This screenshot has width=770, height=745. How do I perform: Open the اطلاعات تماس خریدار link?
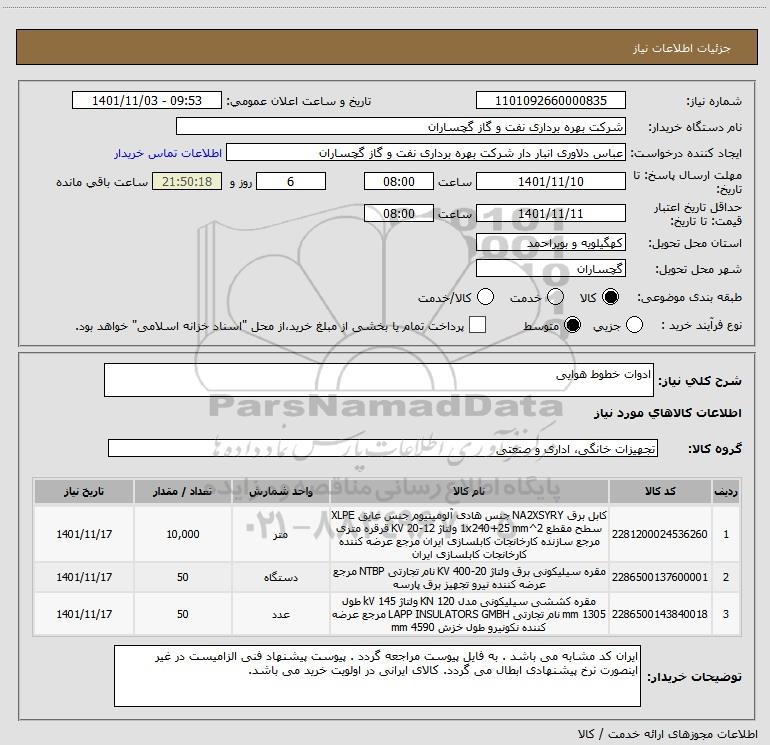pyautogui.click(x=168, y=153)
